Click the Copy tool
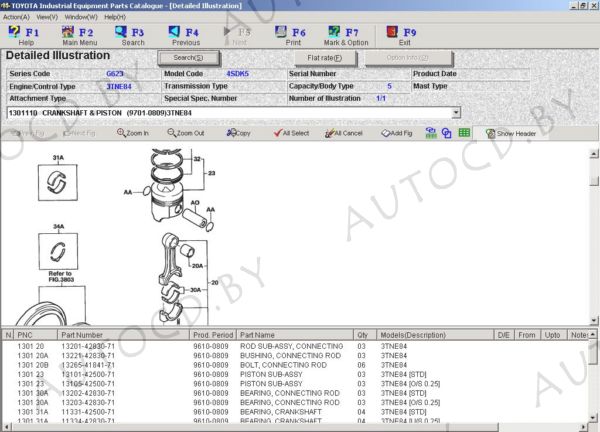600x432 pixels. tap(238, 133)
